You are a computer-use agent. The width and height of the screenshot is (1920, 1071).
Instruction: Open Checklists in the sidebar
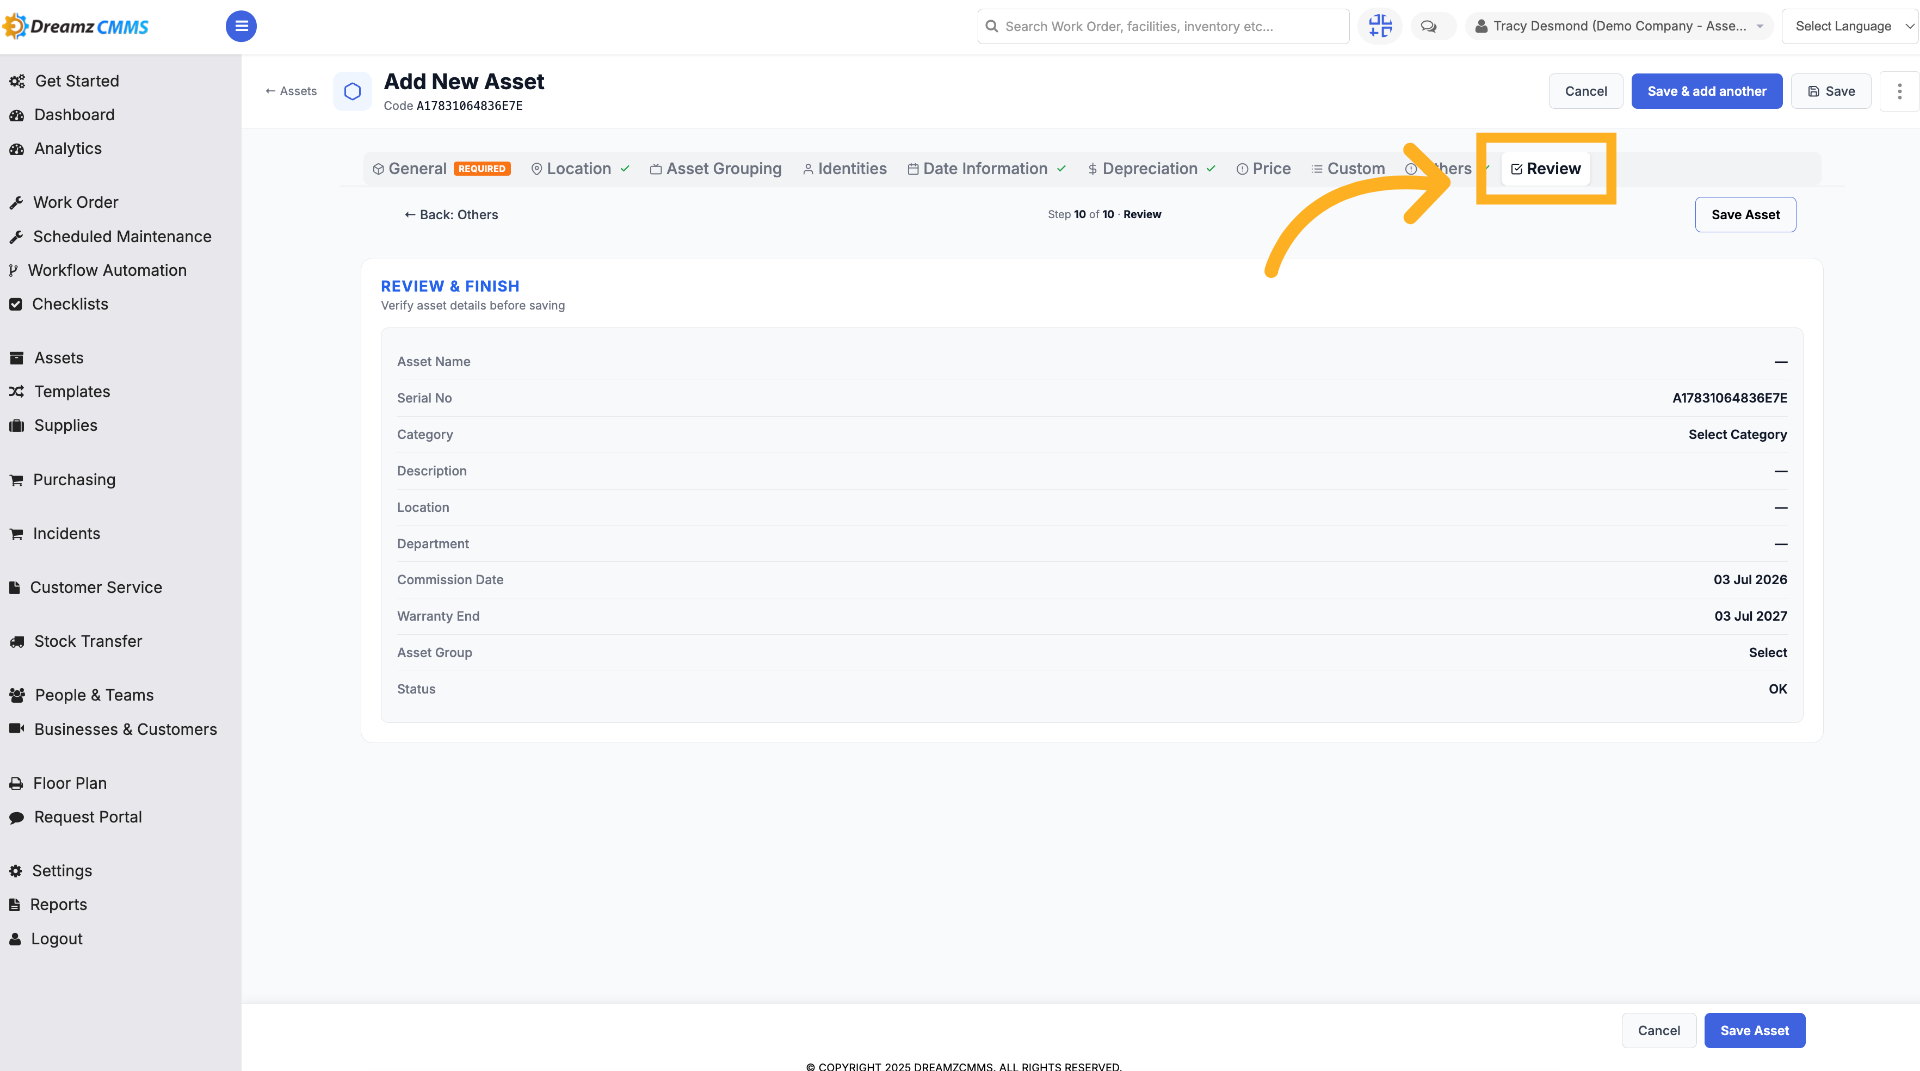58,304
